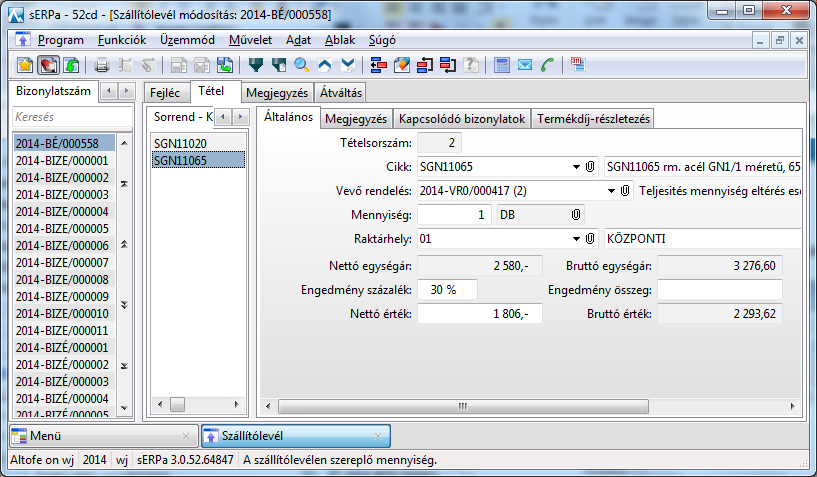Click the calculator icon in the toolbar

coord(502,66)
